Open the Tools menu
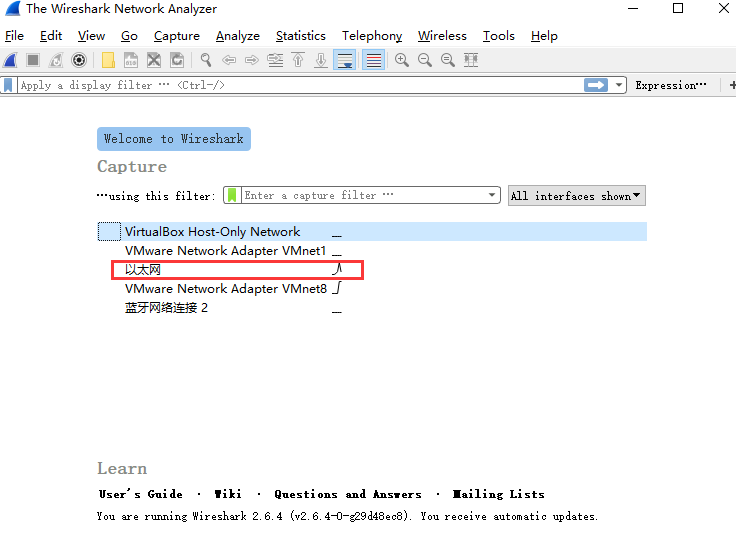 click(498, 36)
